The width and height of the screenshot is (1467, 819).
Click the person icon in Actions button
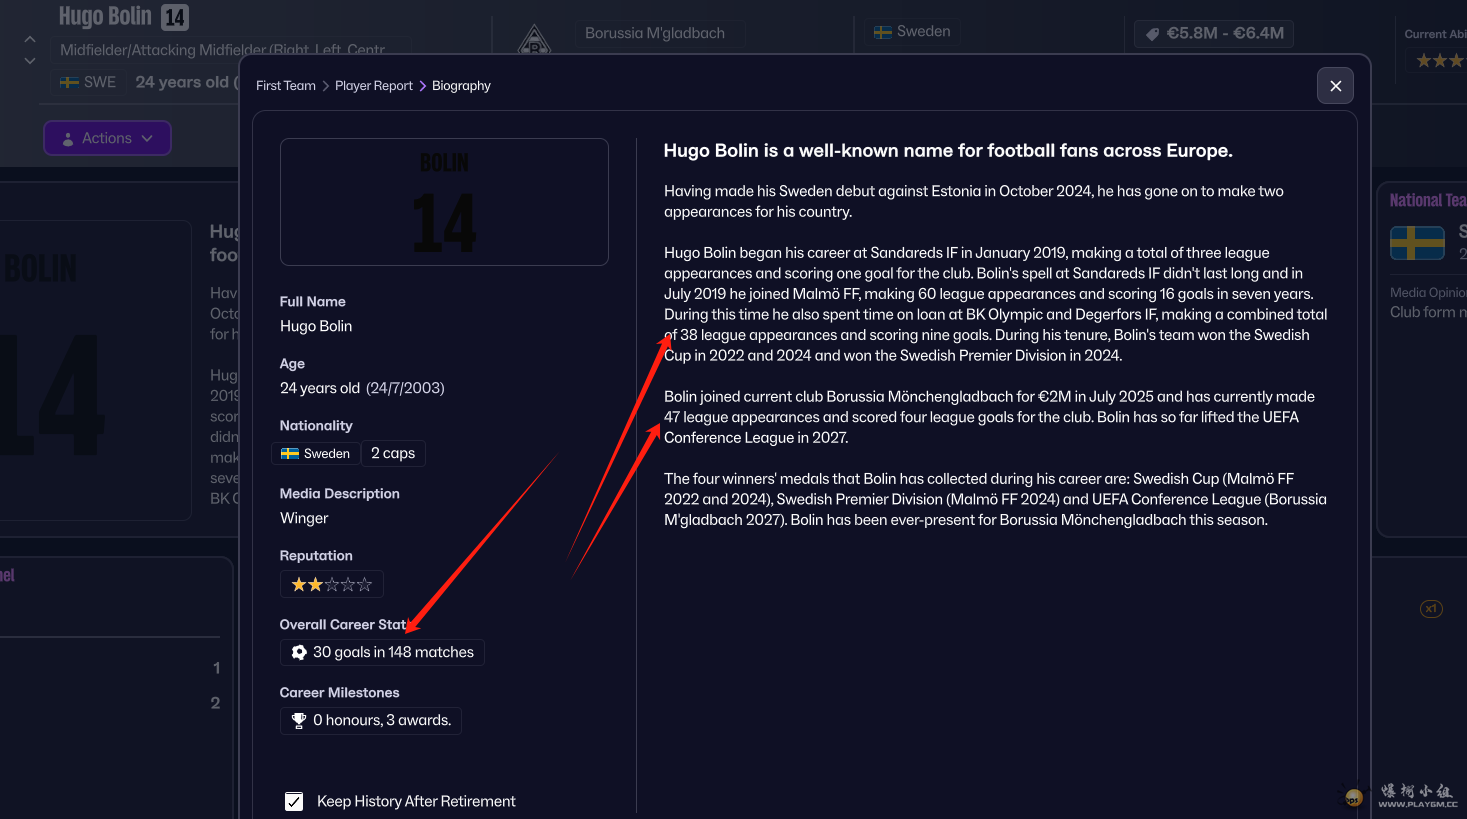pos(68,139)
